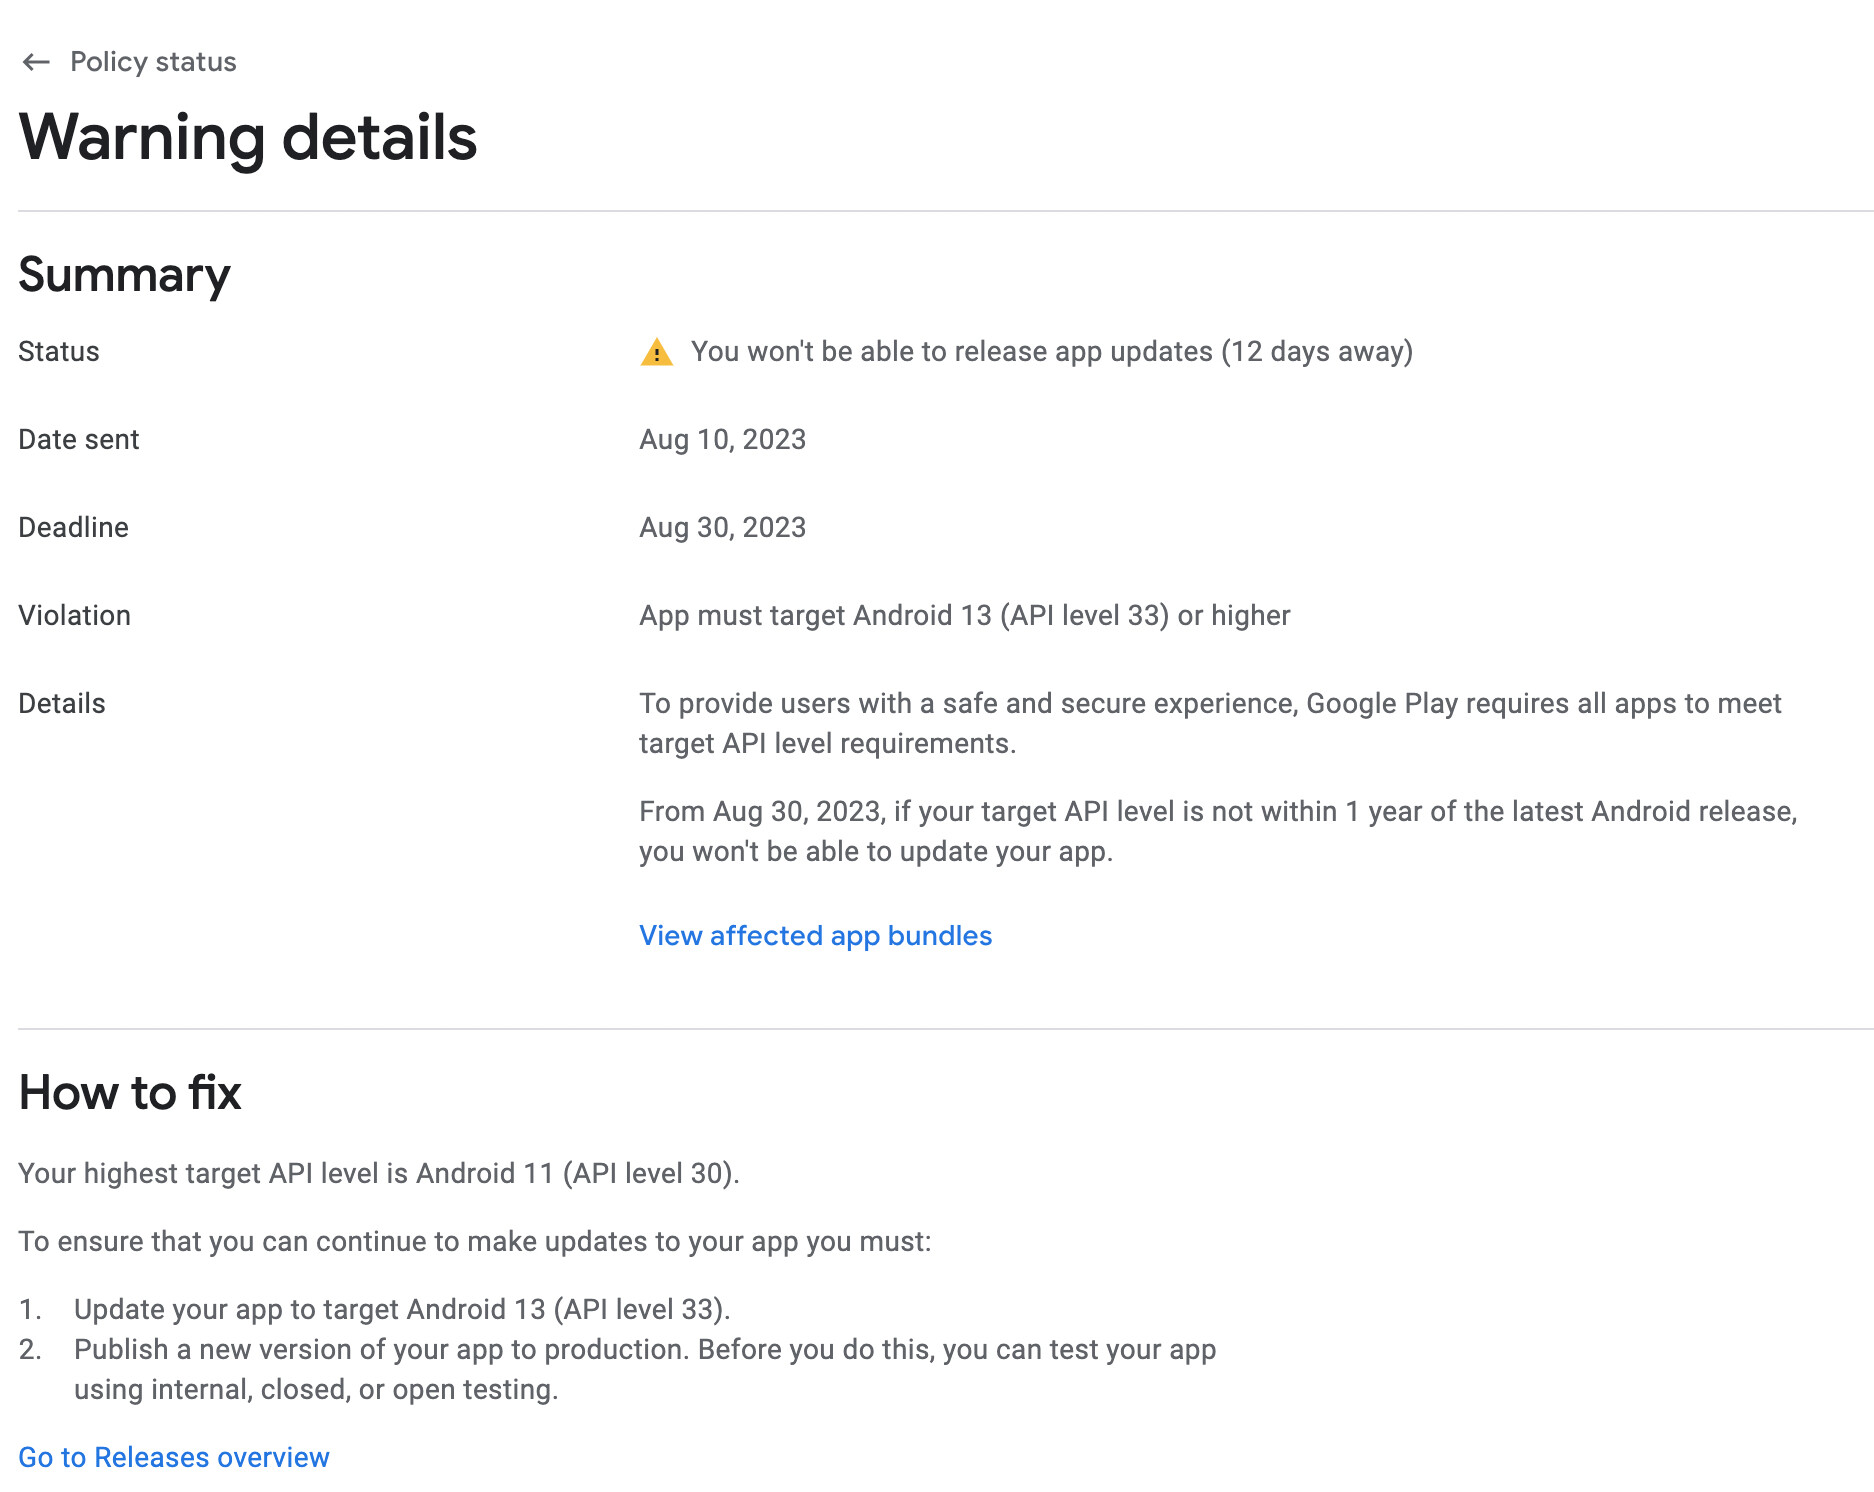Click the highest target API level sentence
This screenshot has width=1874, height=1492.
coord(379,1173)
